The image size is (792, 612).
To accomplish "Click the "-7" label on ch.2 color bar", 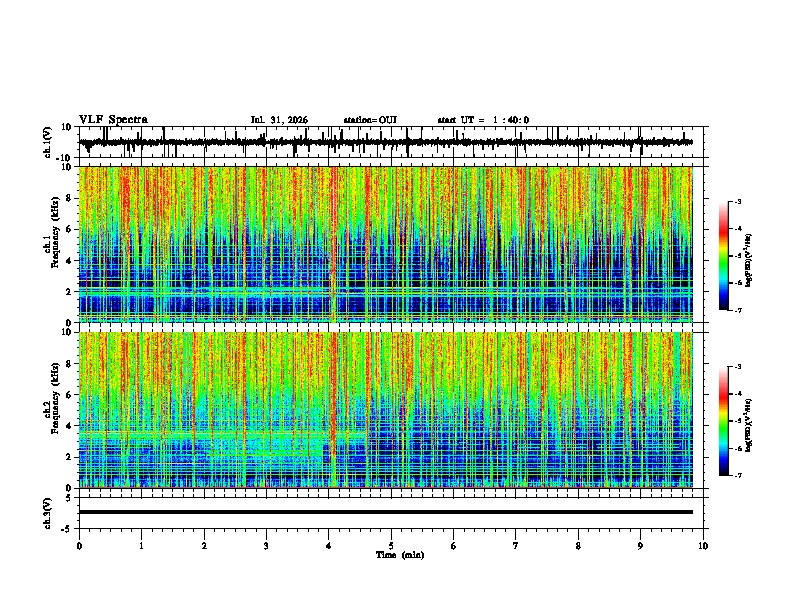I will 737,476.
